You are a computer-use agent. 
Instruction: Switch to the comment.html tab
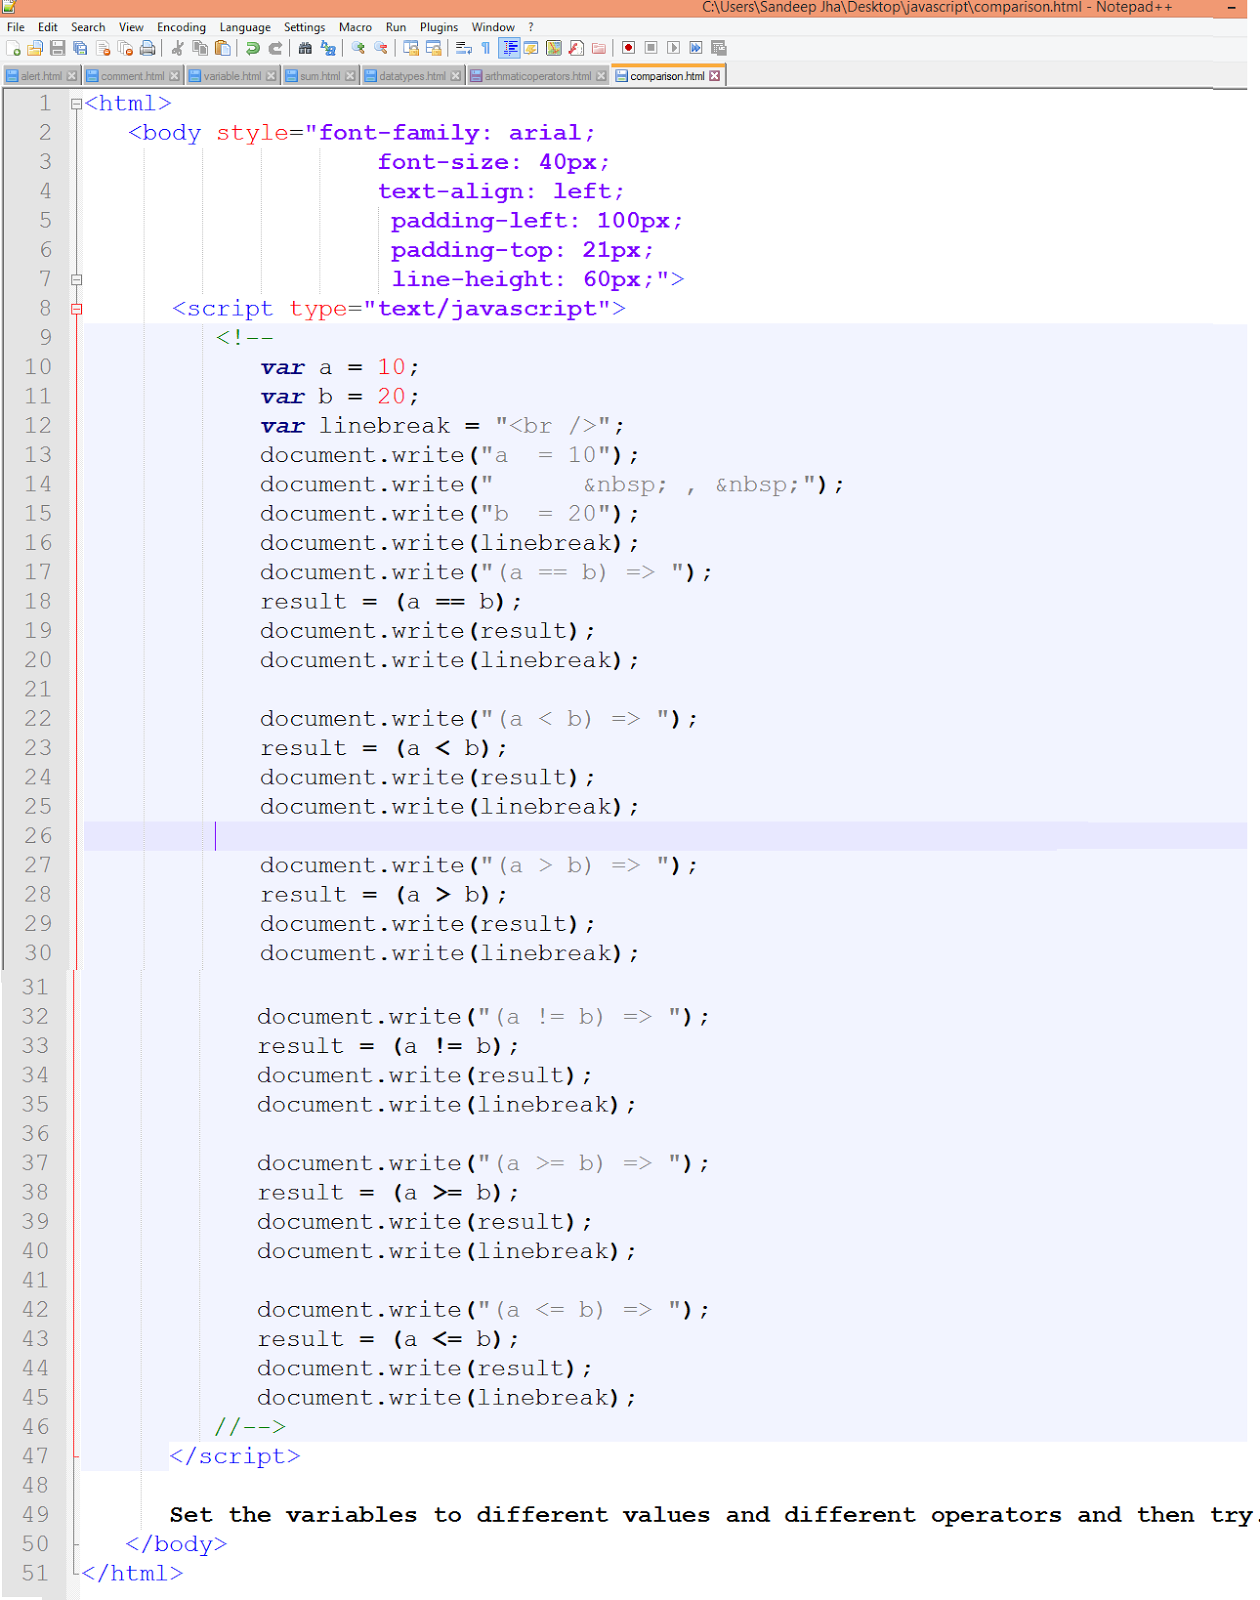132,76
